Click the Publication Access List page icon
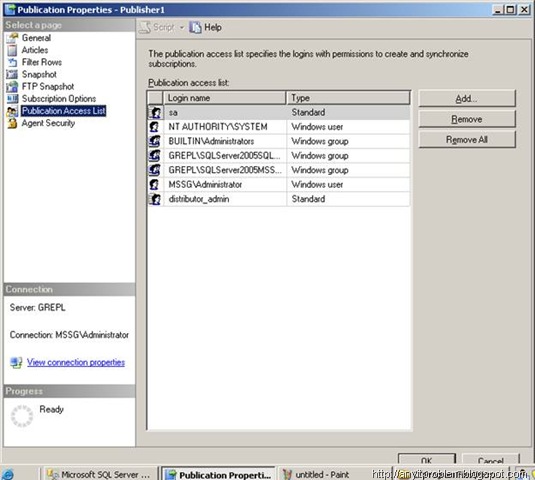This screenshot has width=535, height=480. click(12, 111)
